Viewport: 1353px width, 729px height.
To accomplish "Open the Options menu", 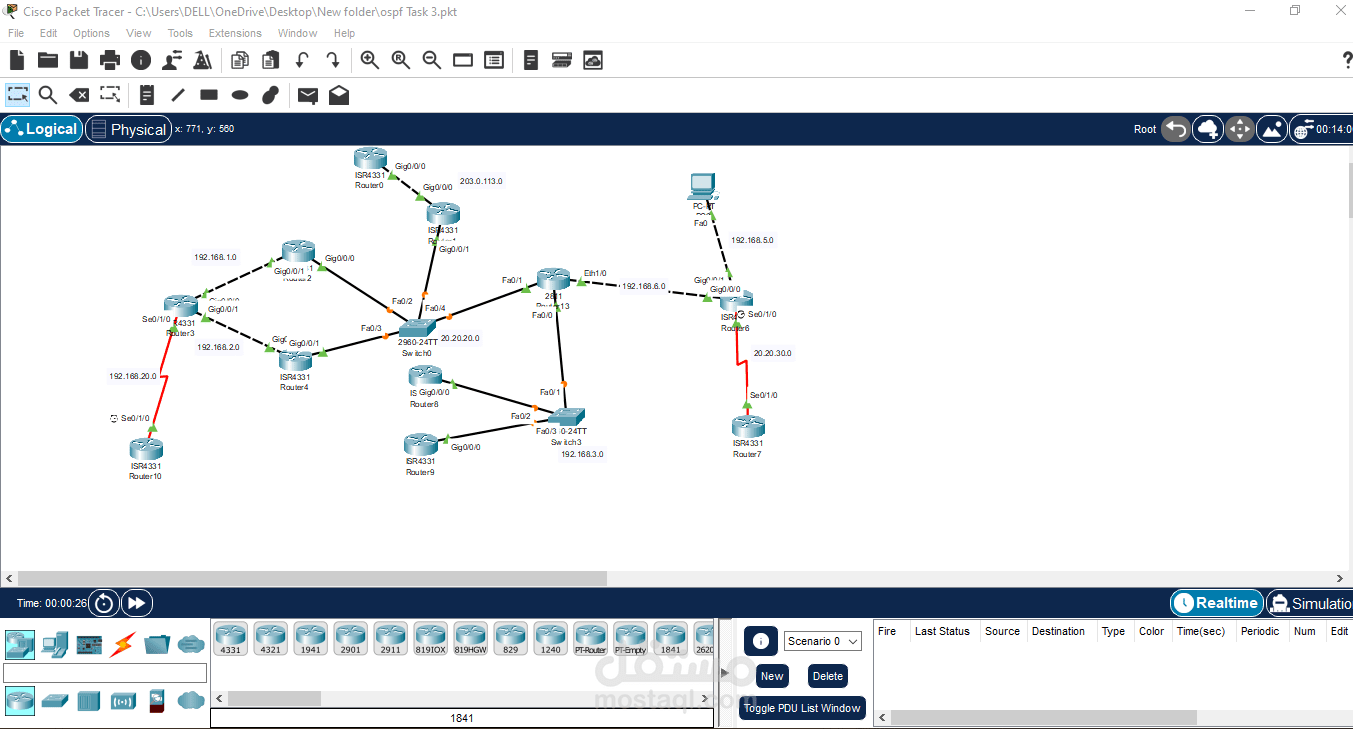I will tap(91, 33).
